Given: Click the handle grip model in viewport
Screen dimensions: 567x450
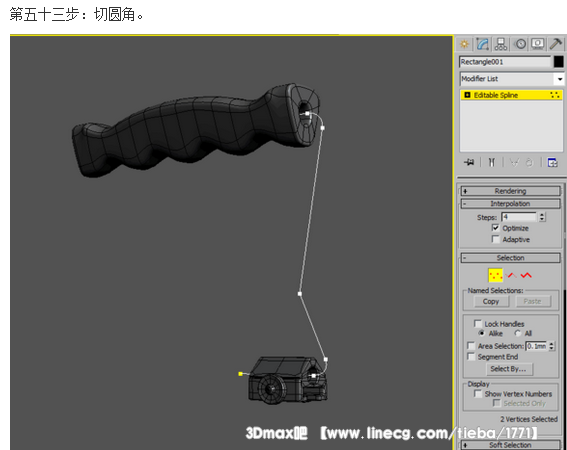Looking at the screenshot, I should pyautogui.click(x=195, y=130).
